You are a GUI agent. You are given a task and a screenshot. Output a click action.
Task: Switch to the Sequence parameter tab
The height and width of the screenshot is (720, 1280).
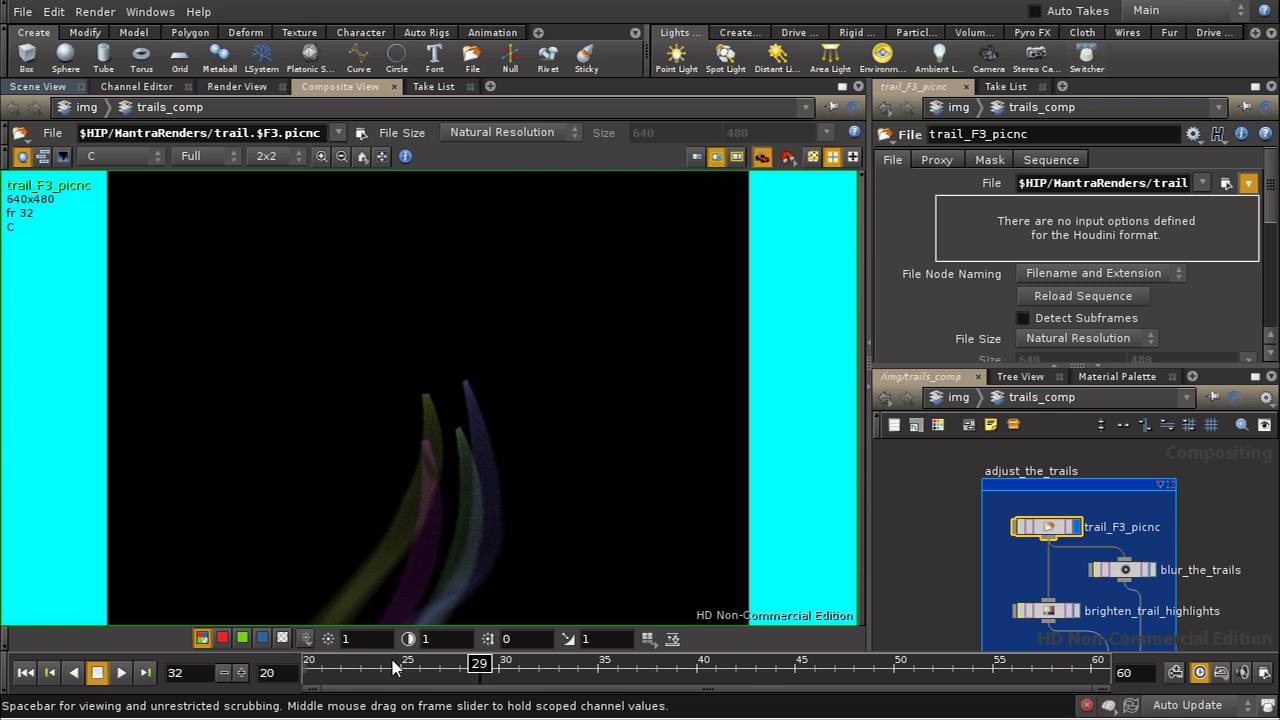pyautogui.click(x=1051, y=160)
